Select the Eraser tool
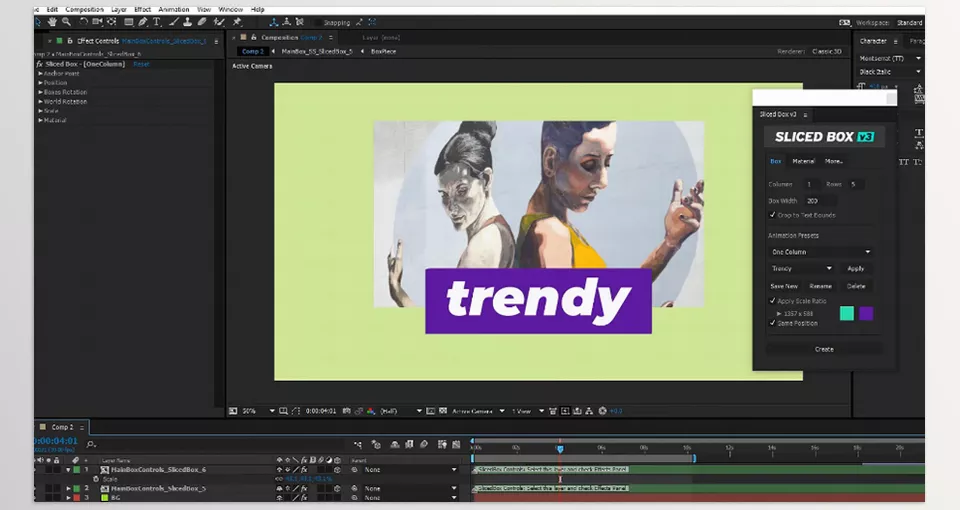960x510 pixels. point(202,21)
